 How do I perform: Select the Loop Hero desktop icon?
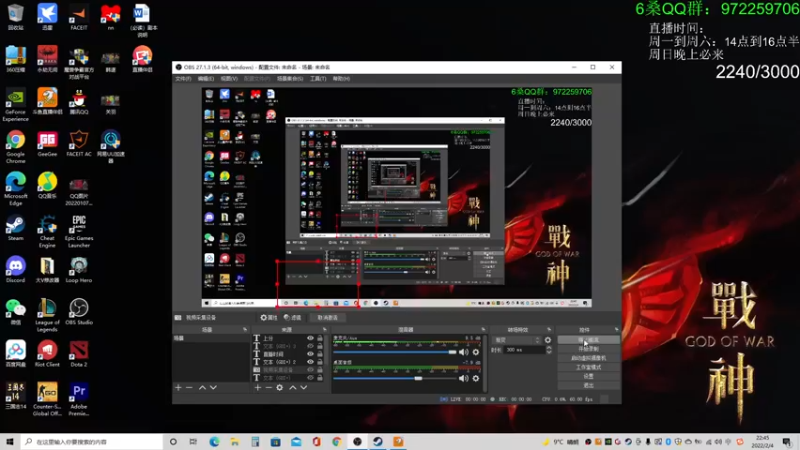point(79,269)
